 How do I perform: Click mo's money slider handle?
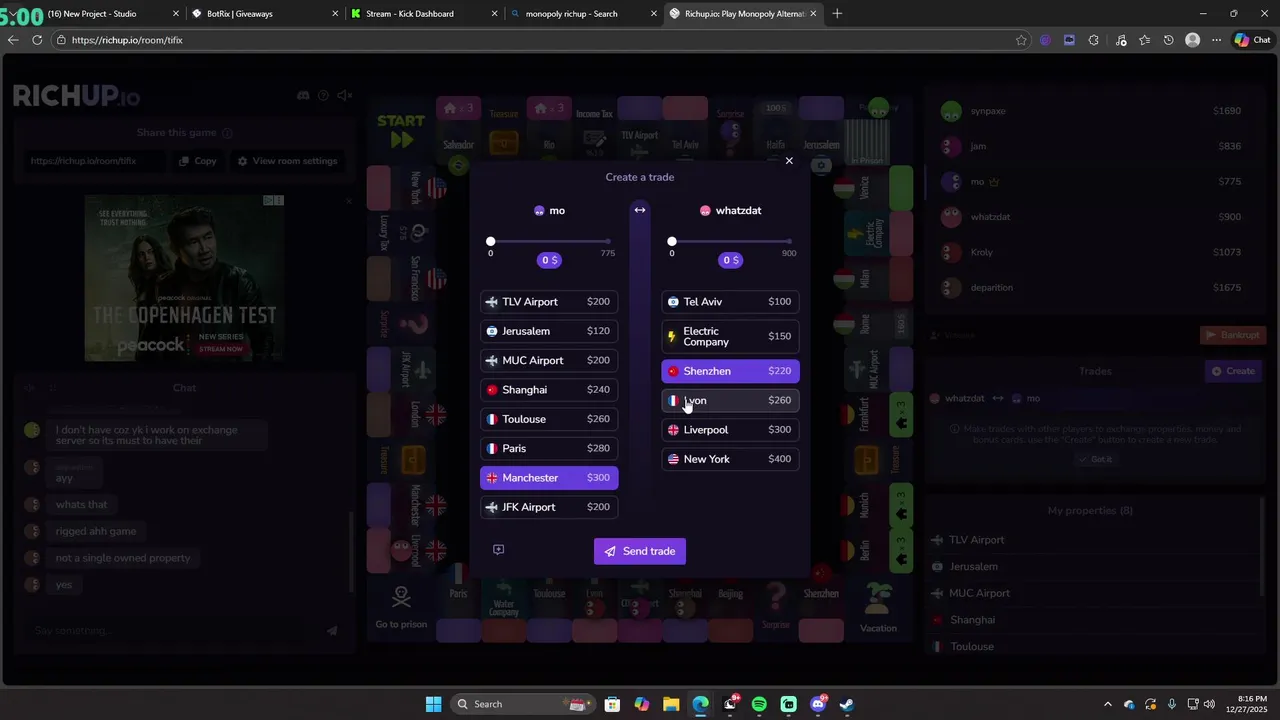pyautogui.click(x=491, y=241)
